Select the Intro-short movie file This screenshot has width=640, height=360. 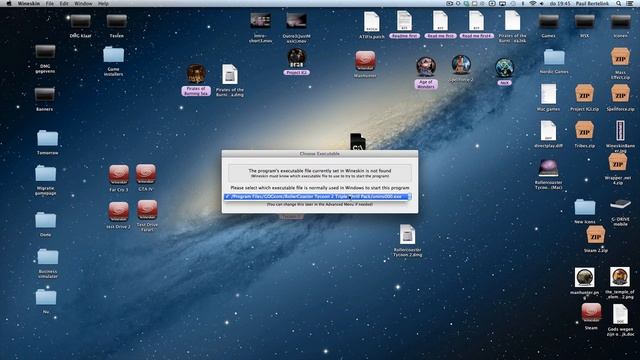[260, 21]
